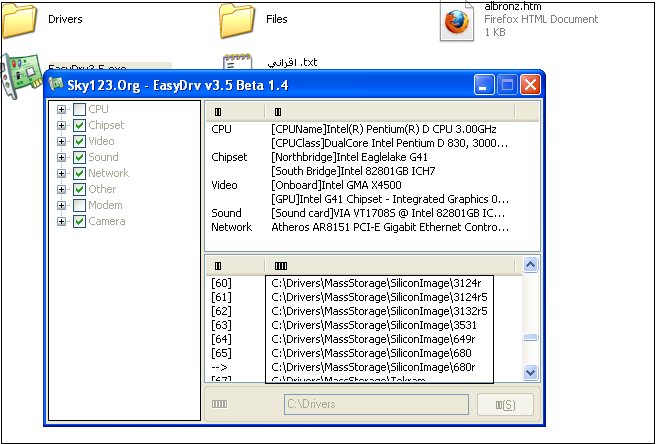Screen dimensions: 656x444
Task: Select driver path ending SiliconImage\3124r5
Action: (x=379, y=298)
